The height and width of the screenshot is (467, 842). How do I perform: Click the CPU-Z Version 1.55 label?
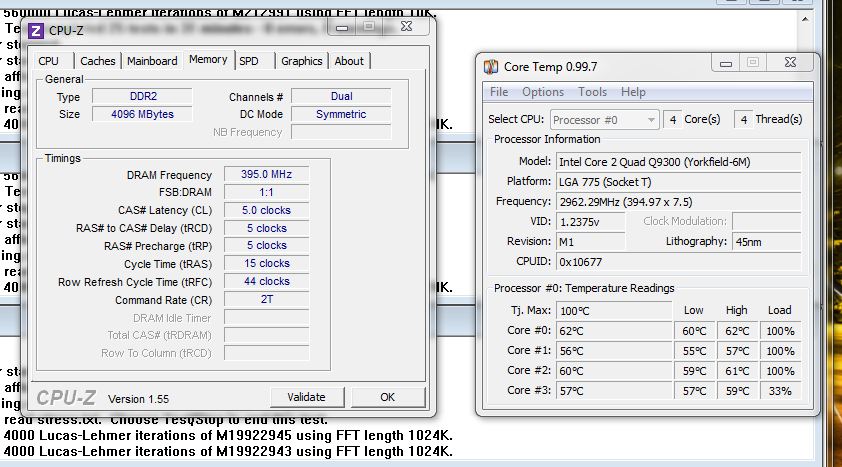click(x=139, y=399)
